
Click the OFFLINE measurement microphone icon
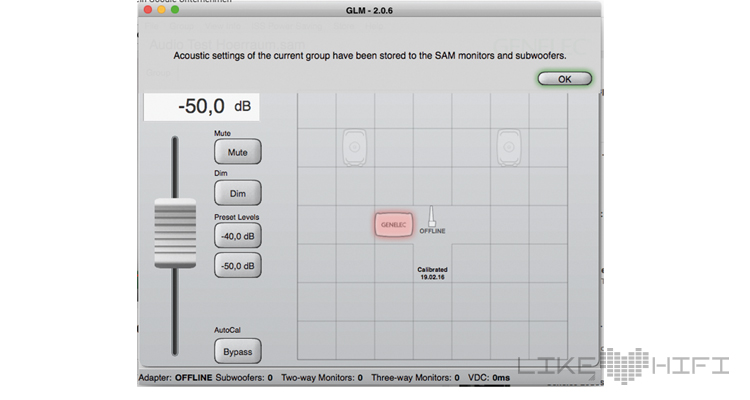pyautogui.click(x=432, y=220)
